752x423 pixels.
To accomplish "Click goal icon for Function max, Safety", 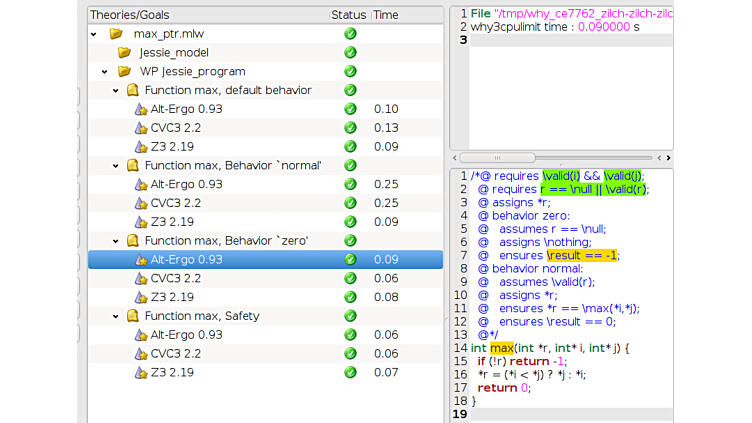I will tap(132, 316).
